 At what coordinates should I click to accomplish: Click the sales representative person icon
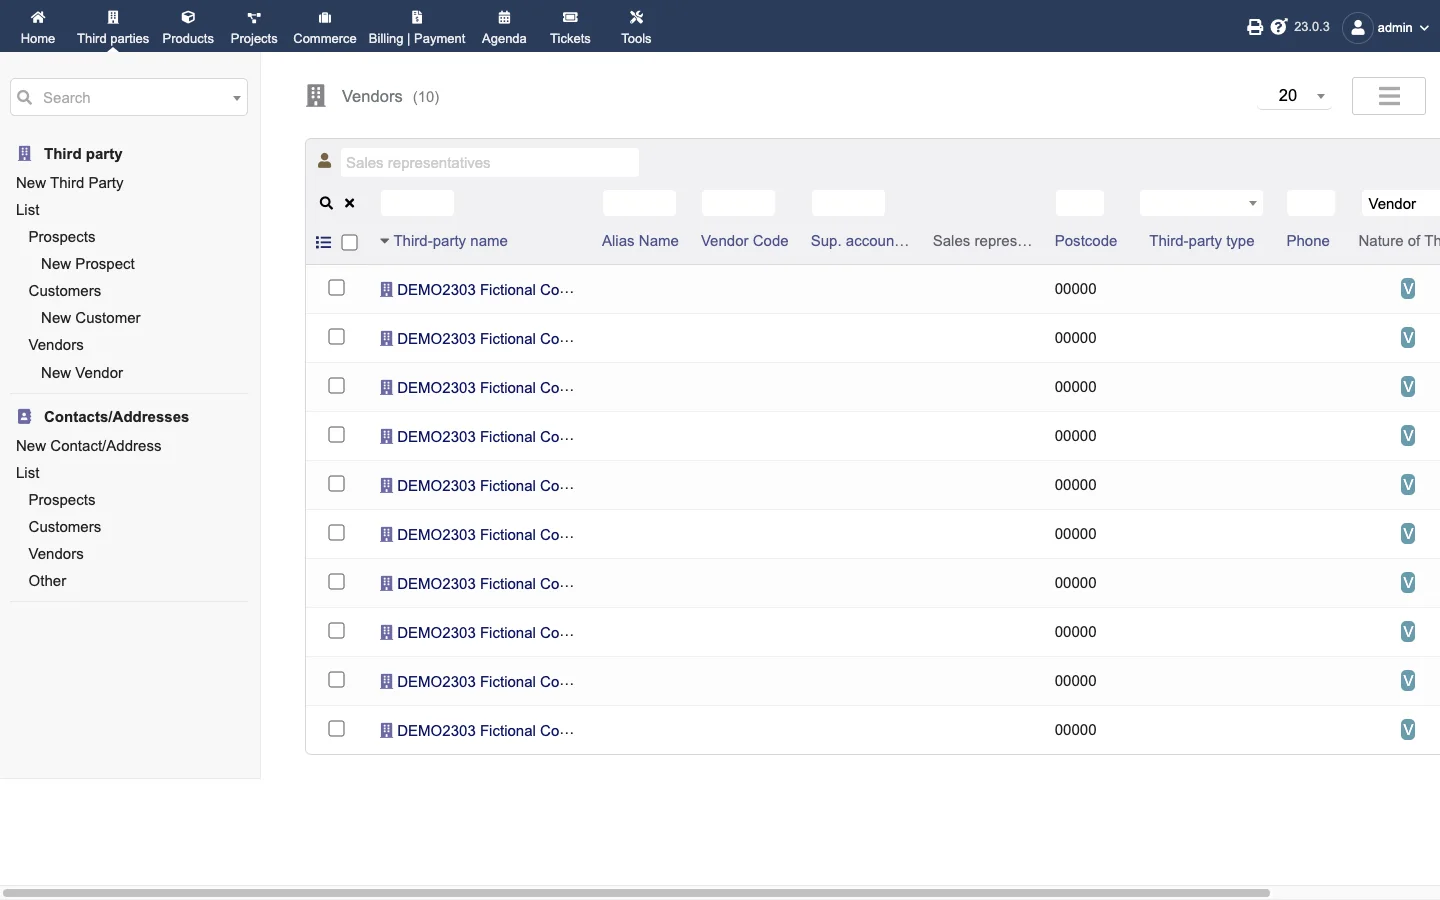325,161
